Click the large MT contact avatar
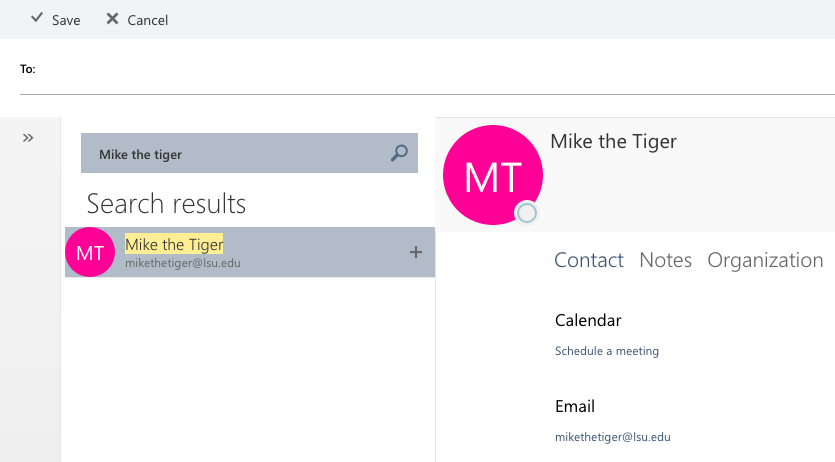The image size is (835, 462). coord(493,175)
